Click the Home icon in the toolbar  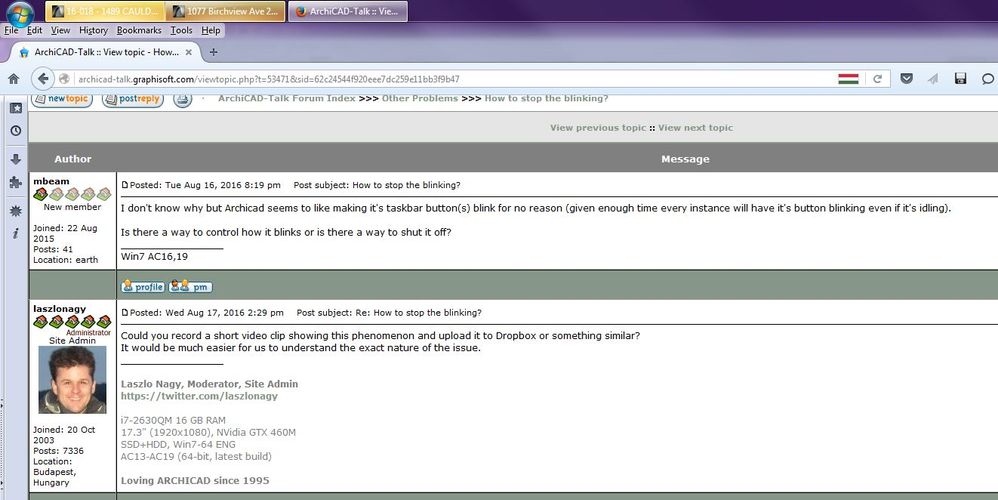point(13,79)
